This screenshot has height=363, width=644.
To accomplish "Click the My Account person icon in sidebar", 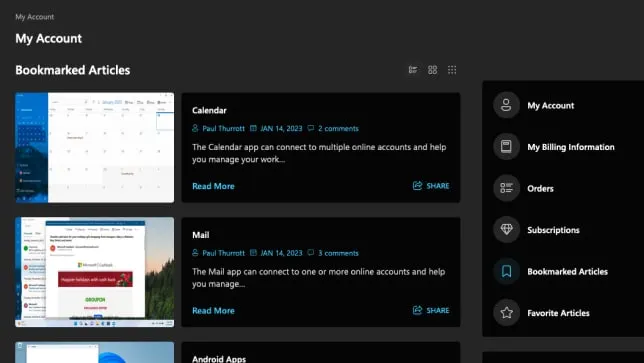I will [506, 105].
